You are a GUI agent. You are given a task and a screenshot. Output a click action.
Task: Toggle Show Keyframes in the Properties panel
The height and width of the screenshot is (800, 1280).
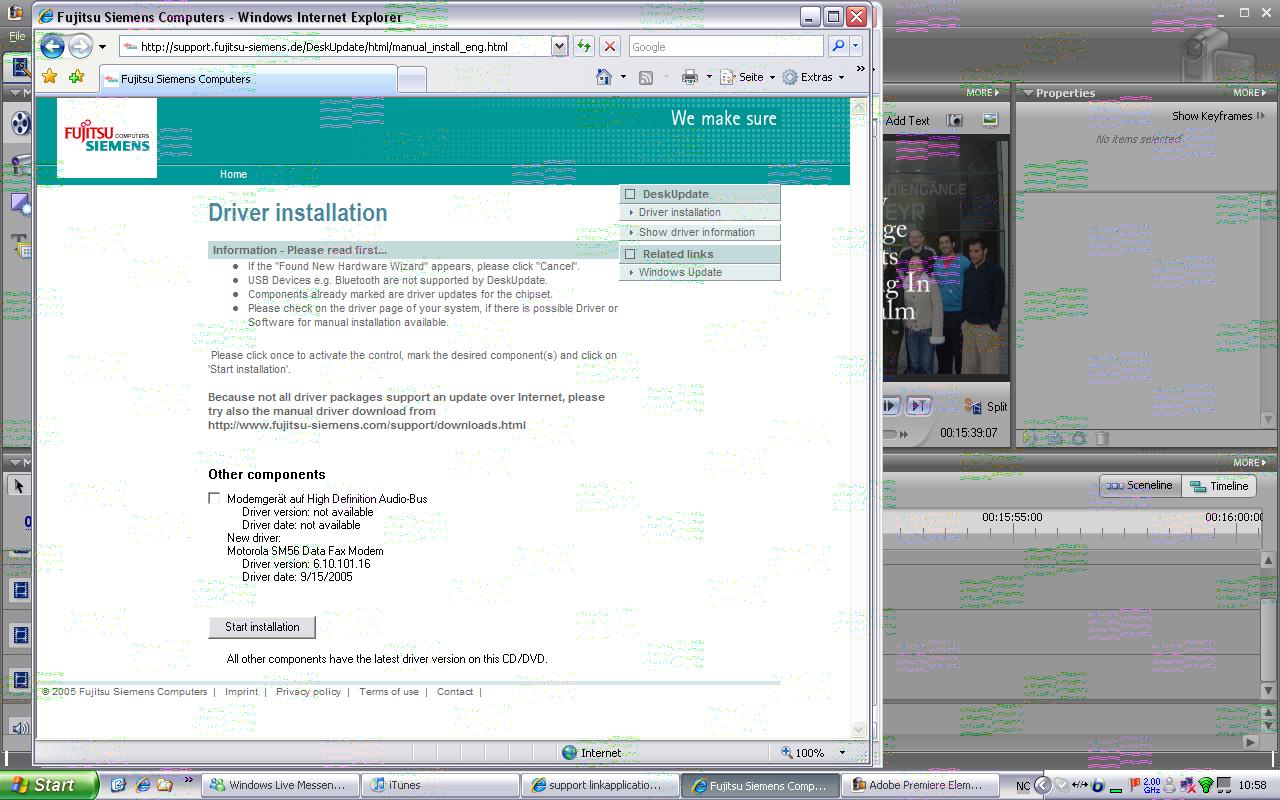click(x=1218, y=116)
